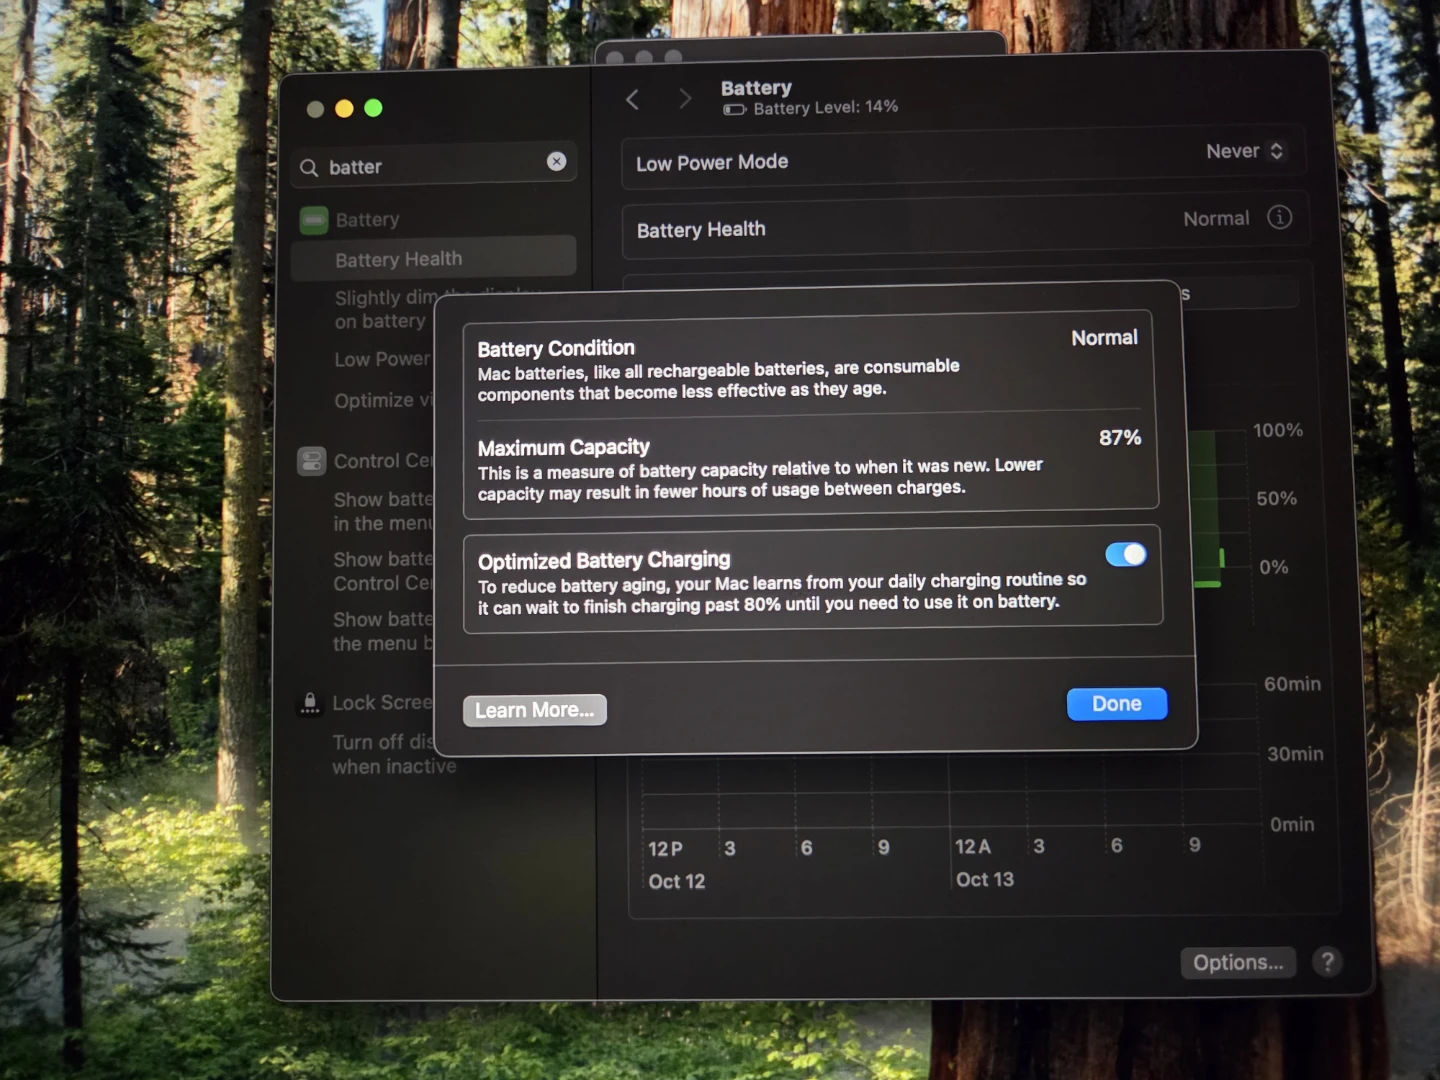
Task: Click the green Battery icon in the sidebar
Action: click(x=314, y=220)
